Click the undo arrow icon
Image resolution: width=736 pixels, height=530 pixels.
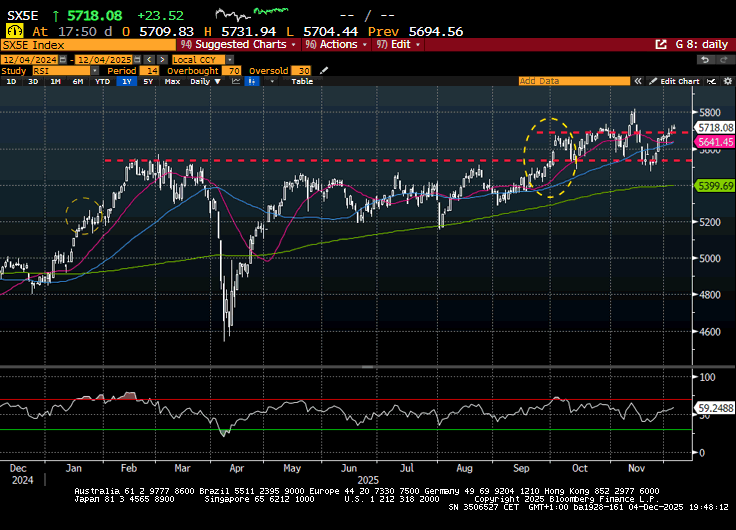click(705, 59)
